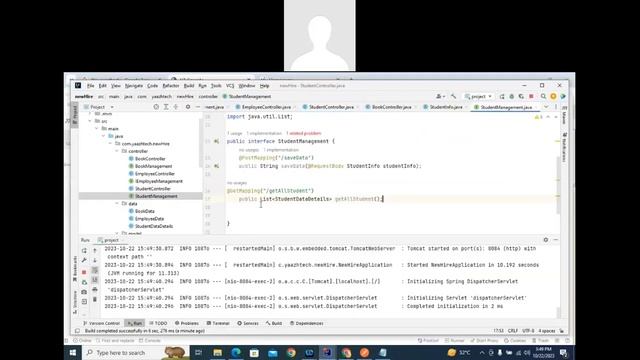Click Select Opened File target icon in Project panel
The width and height of the screenshot is (640, 360).
(156, 107)
